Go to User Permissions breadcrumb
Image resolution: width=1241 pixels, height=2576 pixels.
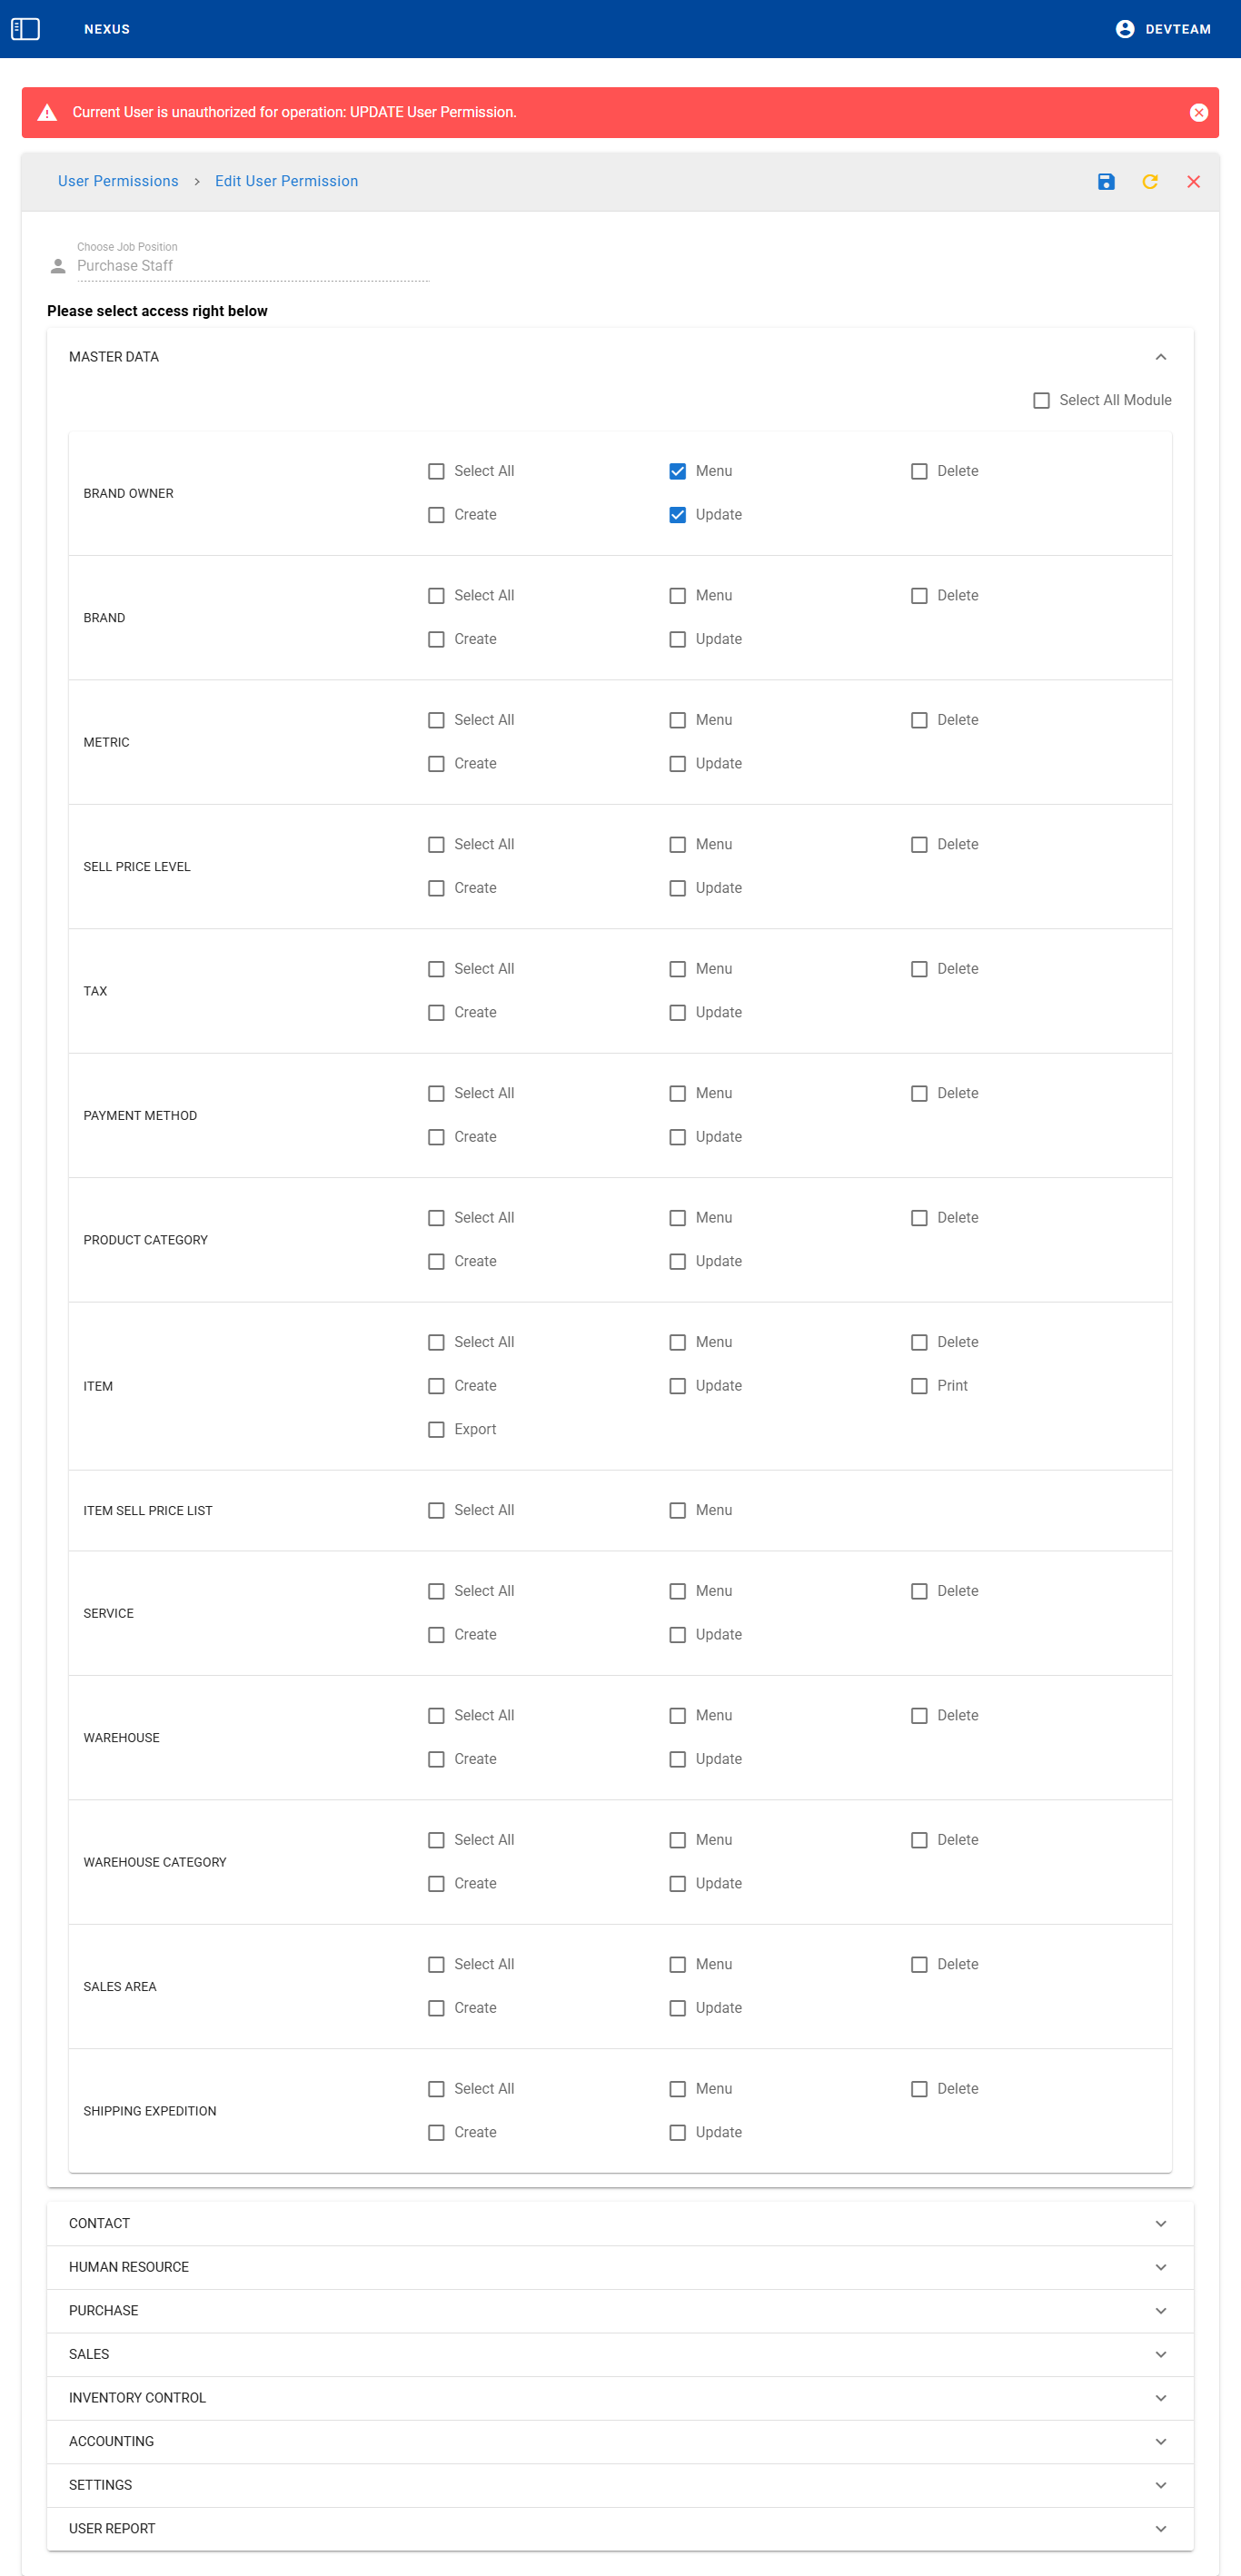click(118, 182)
